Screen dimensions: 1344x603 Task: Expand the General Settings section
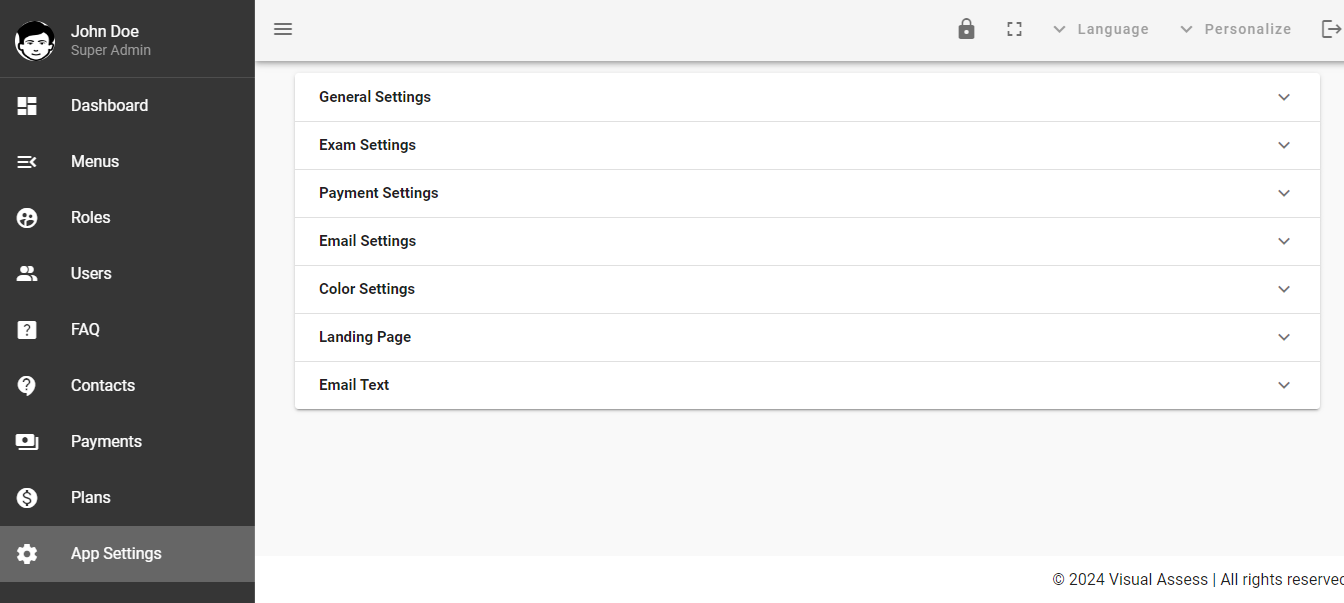point(807,96)
